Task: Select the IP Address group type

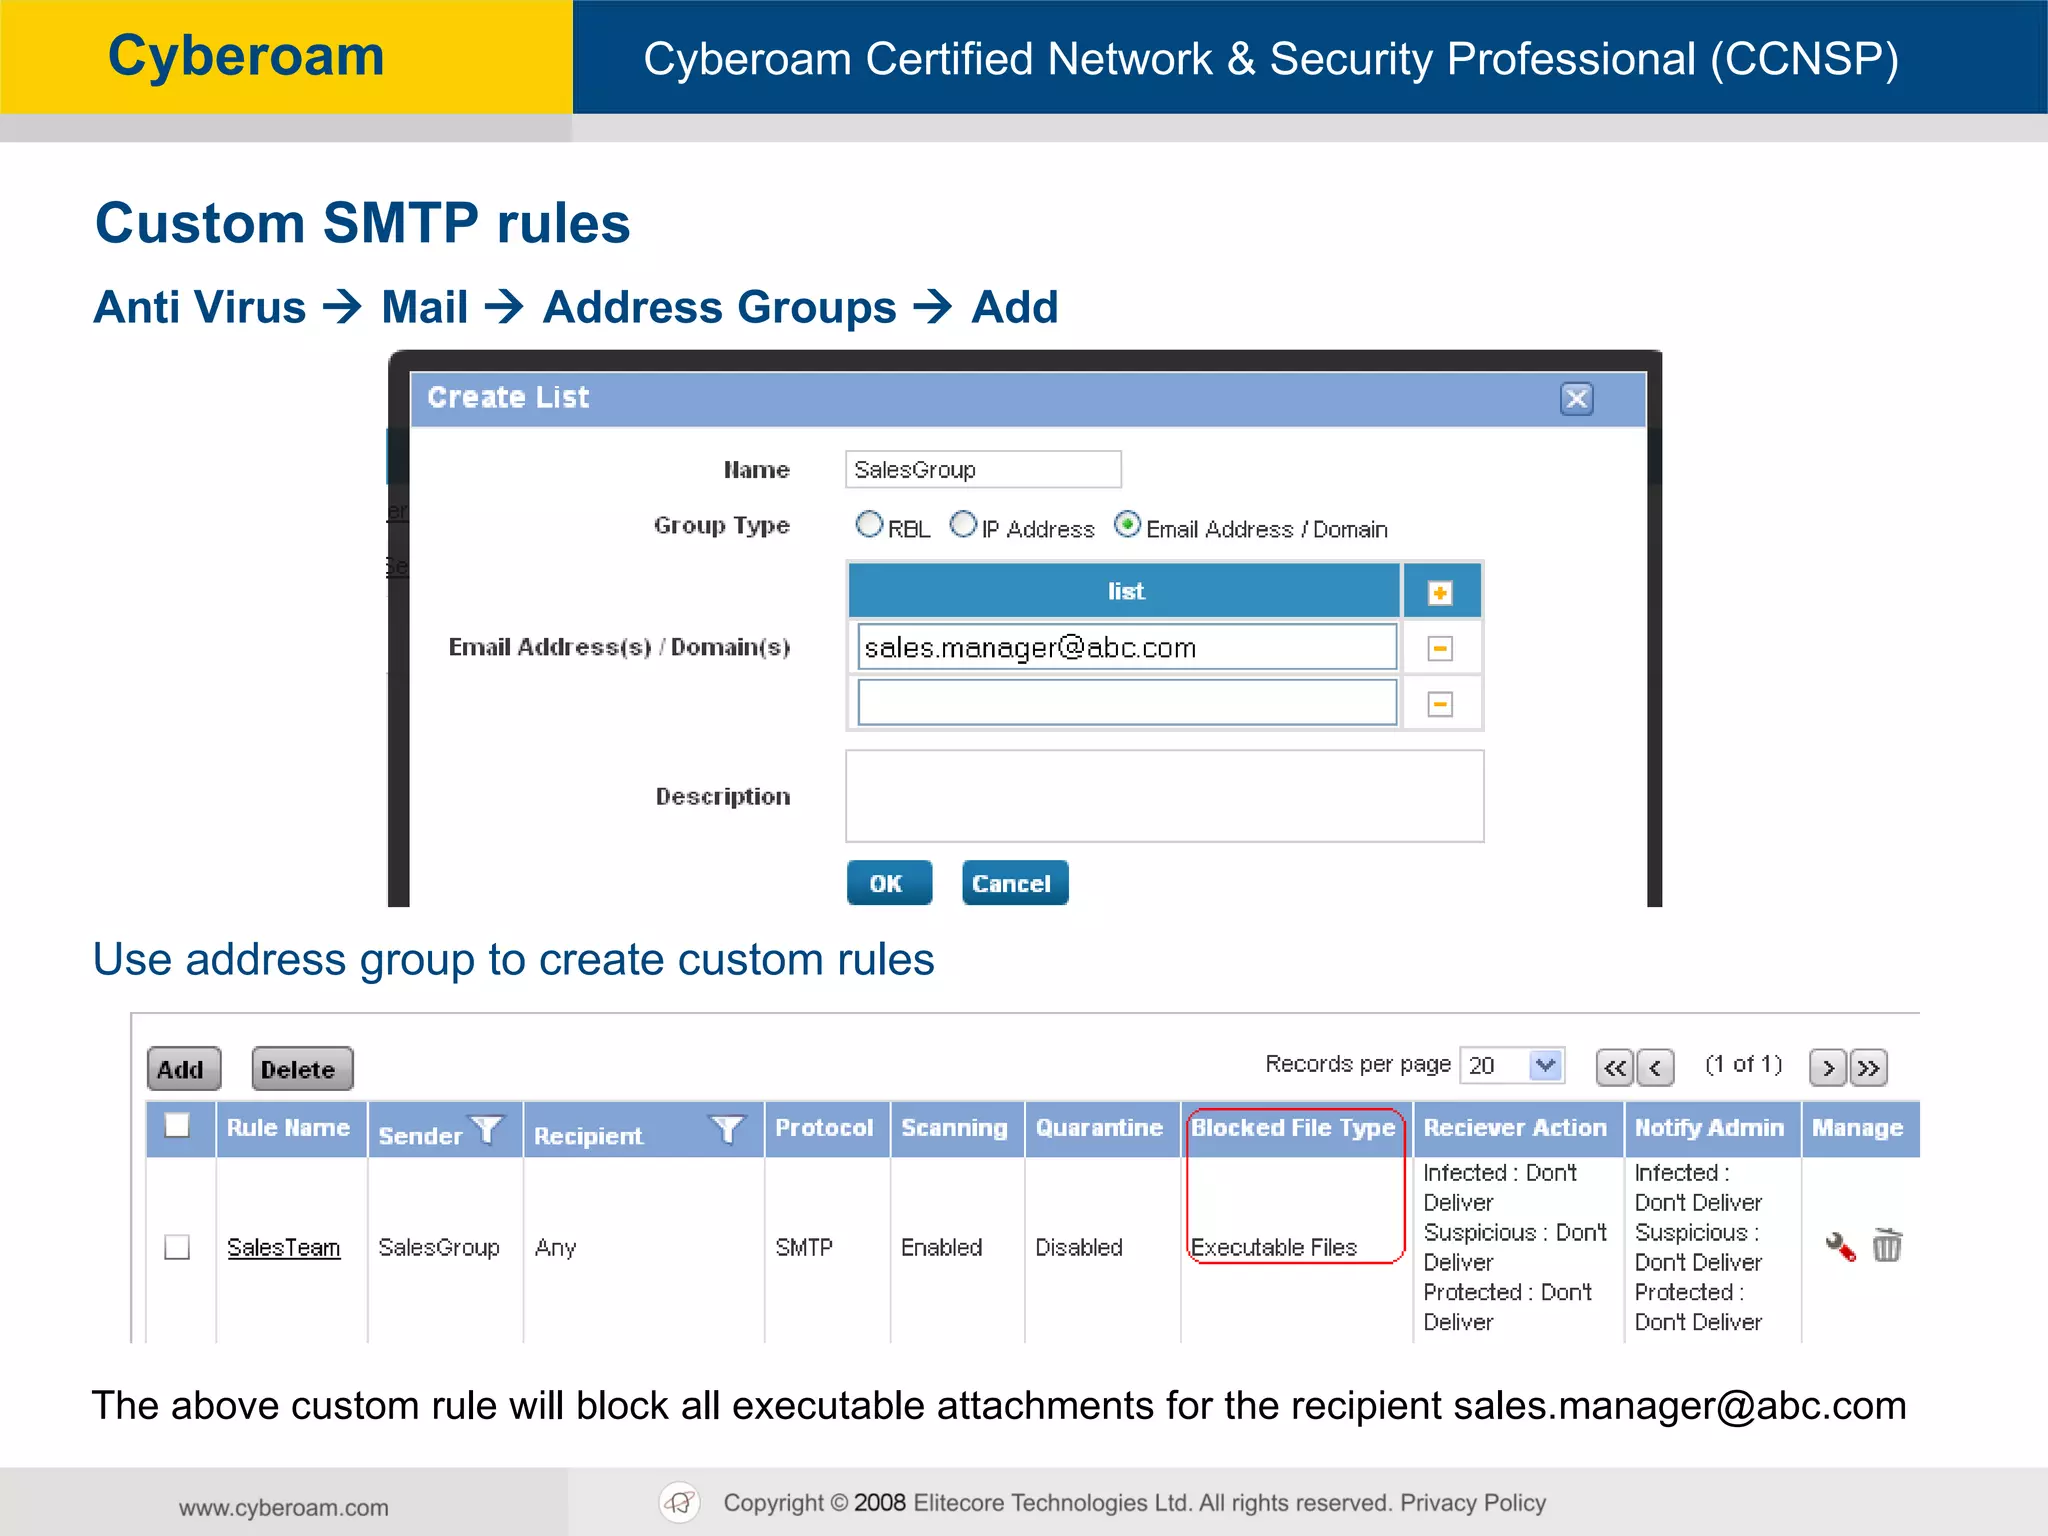Action: [x=963, y=524]
